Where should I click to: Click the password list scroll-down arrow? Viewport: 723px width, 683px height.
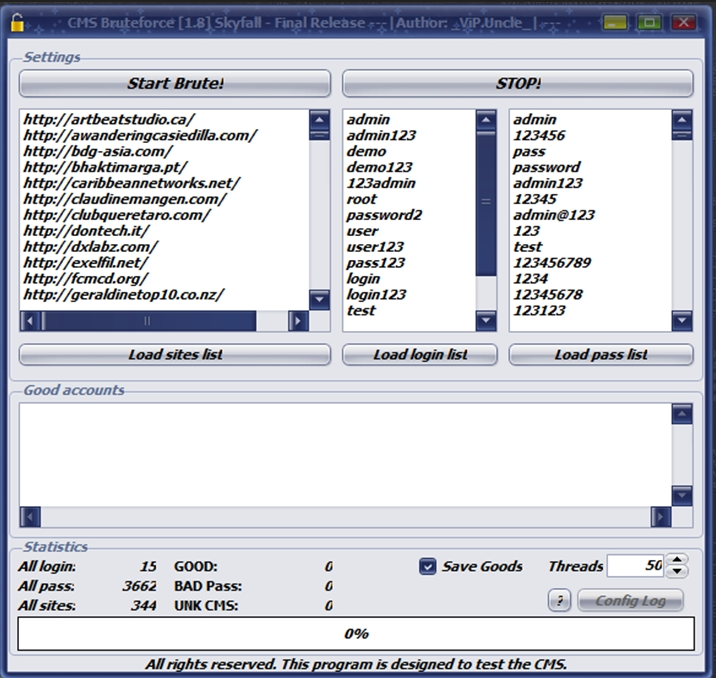point(682,320)
